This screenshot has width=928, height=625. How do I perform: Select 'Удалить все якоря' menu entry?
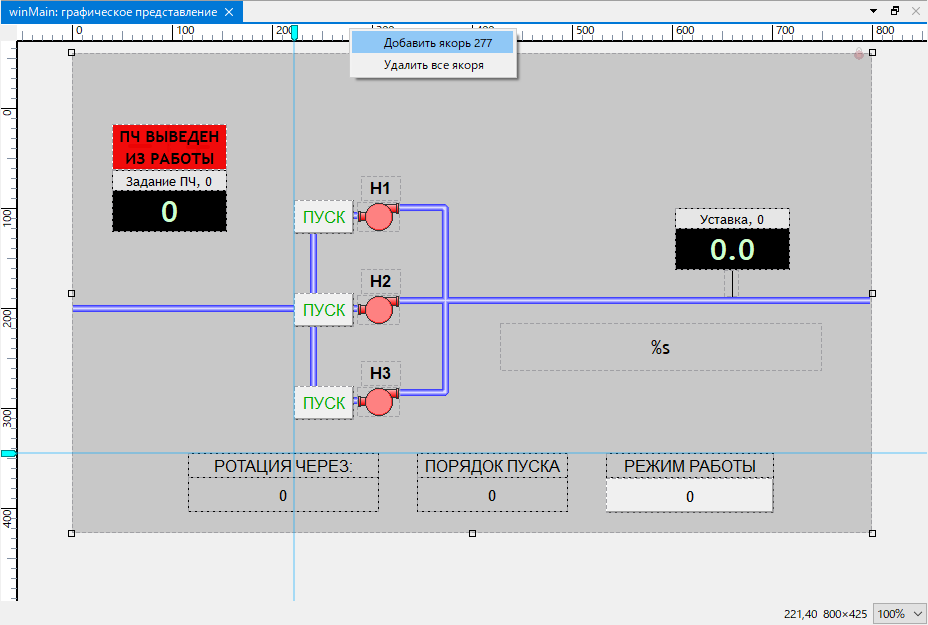click(433, 65)
